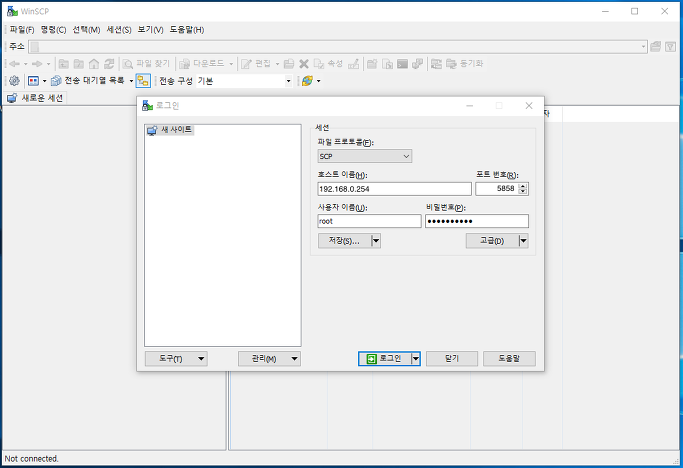Expand the address bar dropdown arrow
This screenshot has height=468, width=683.
[643, 47]
